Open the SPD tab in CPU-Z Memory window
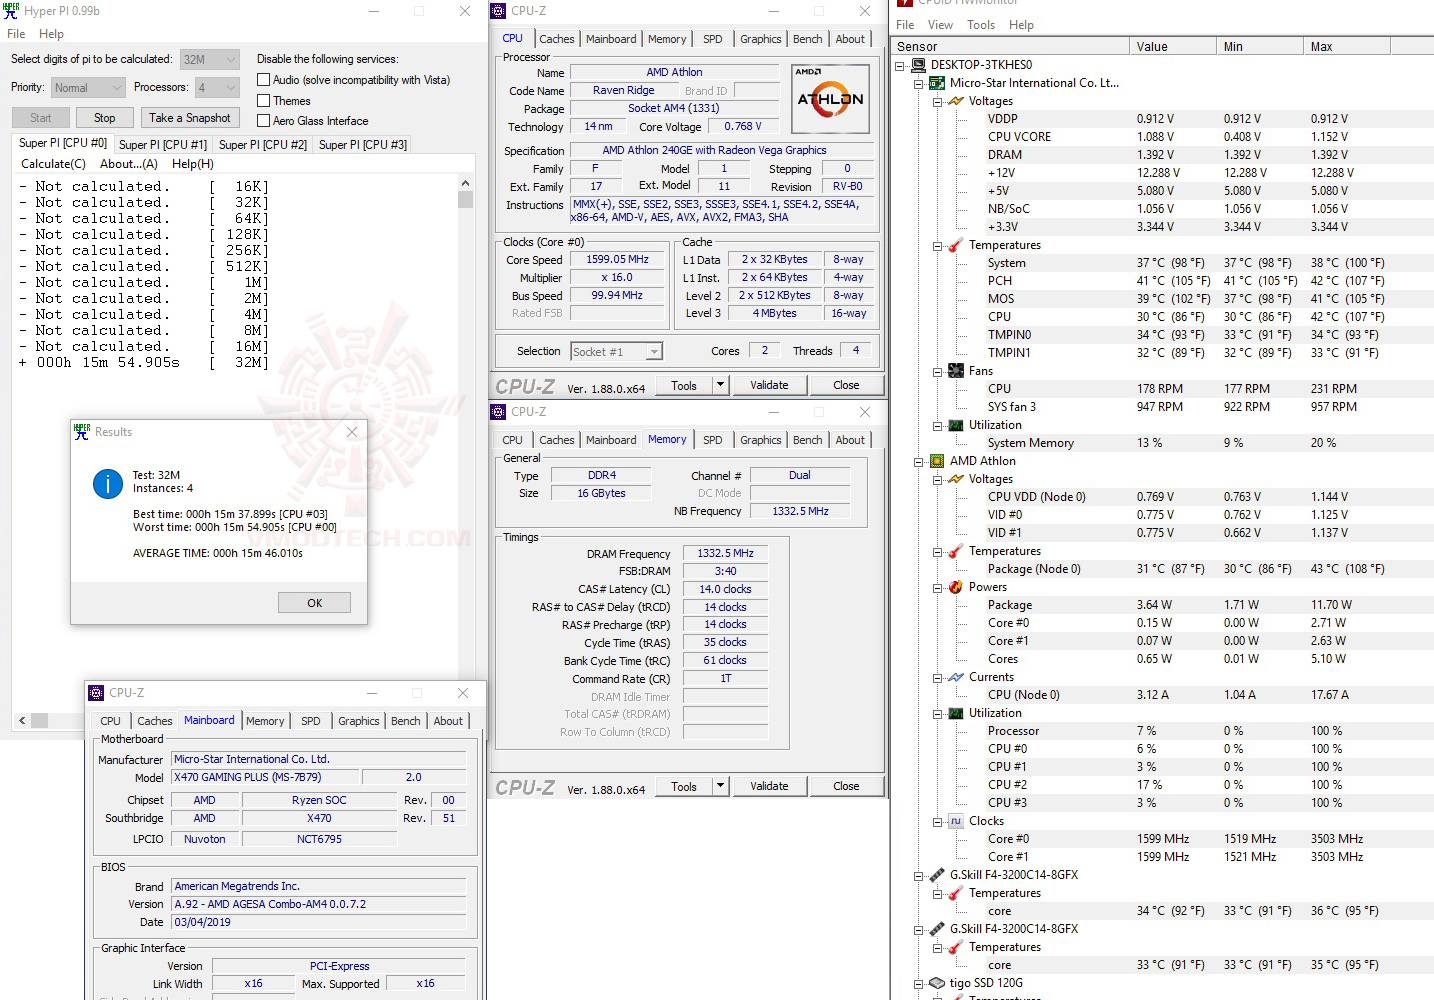The width and height of the screenshot is (1434, 1000). pos(713,440)
